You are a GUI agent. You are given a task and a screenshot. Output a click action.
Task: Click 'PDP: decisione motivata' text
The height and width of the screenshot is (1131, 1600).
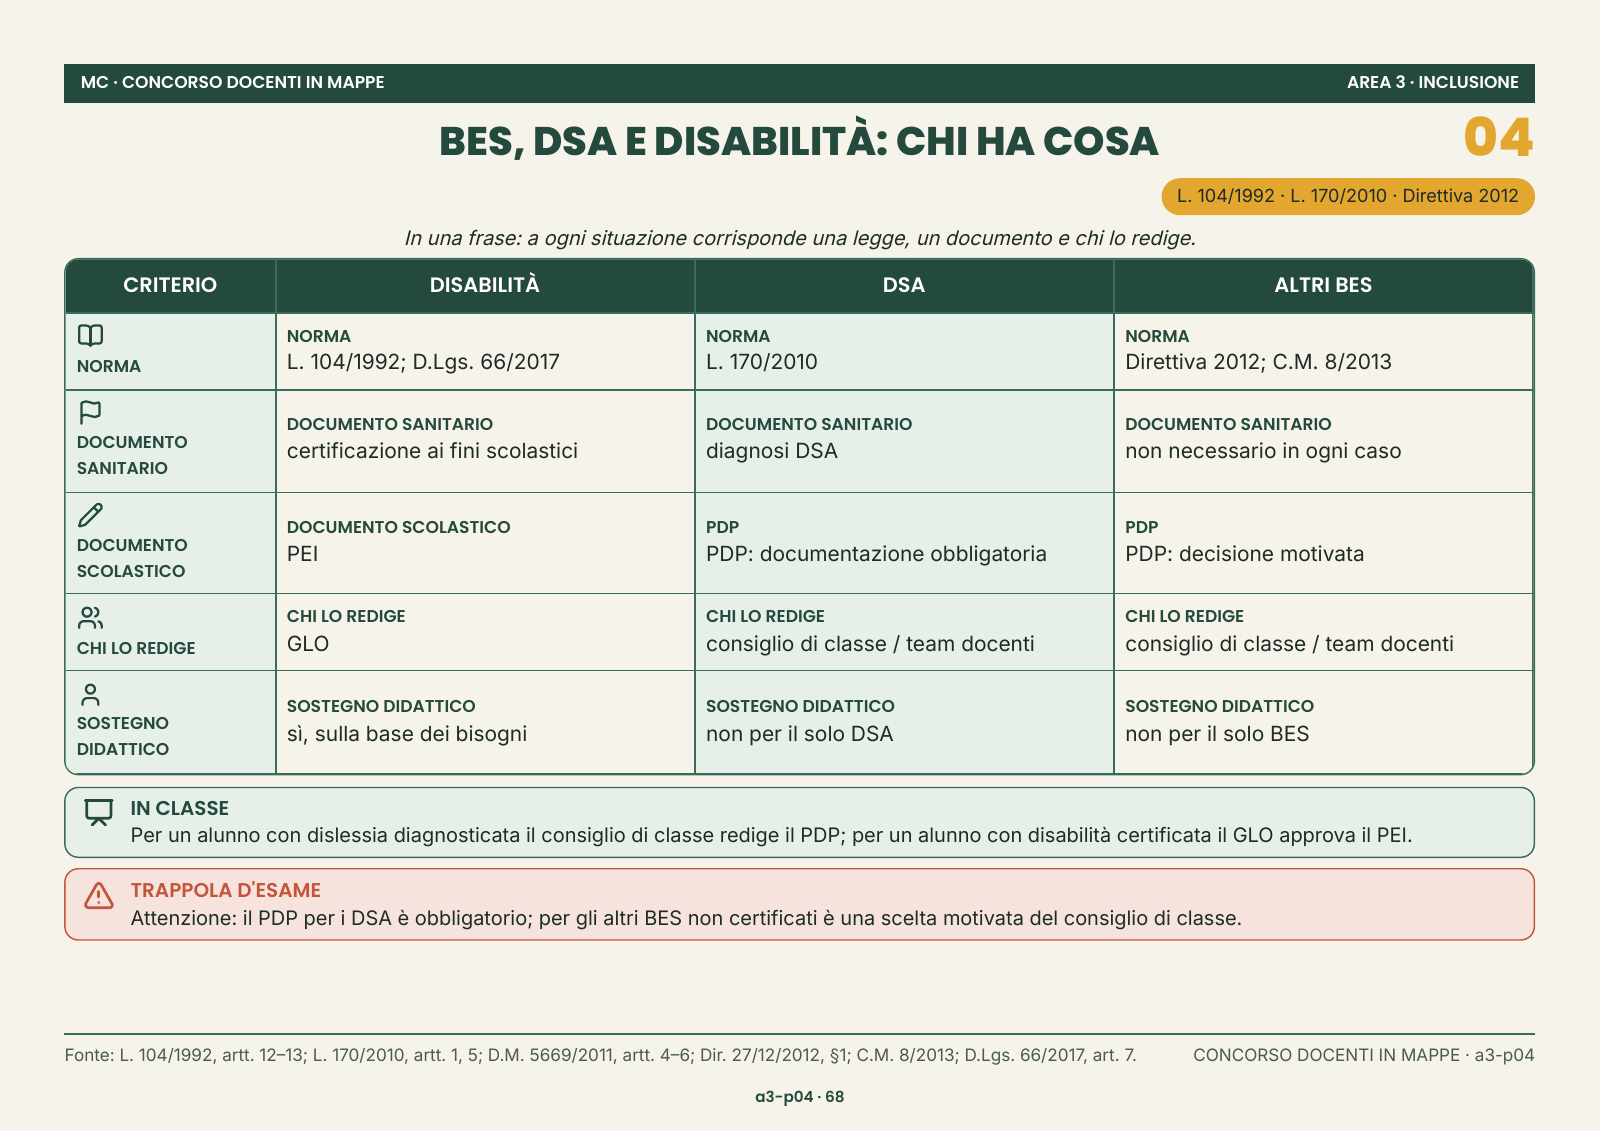pos(1244,554)
